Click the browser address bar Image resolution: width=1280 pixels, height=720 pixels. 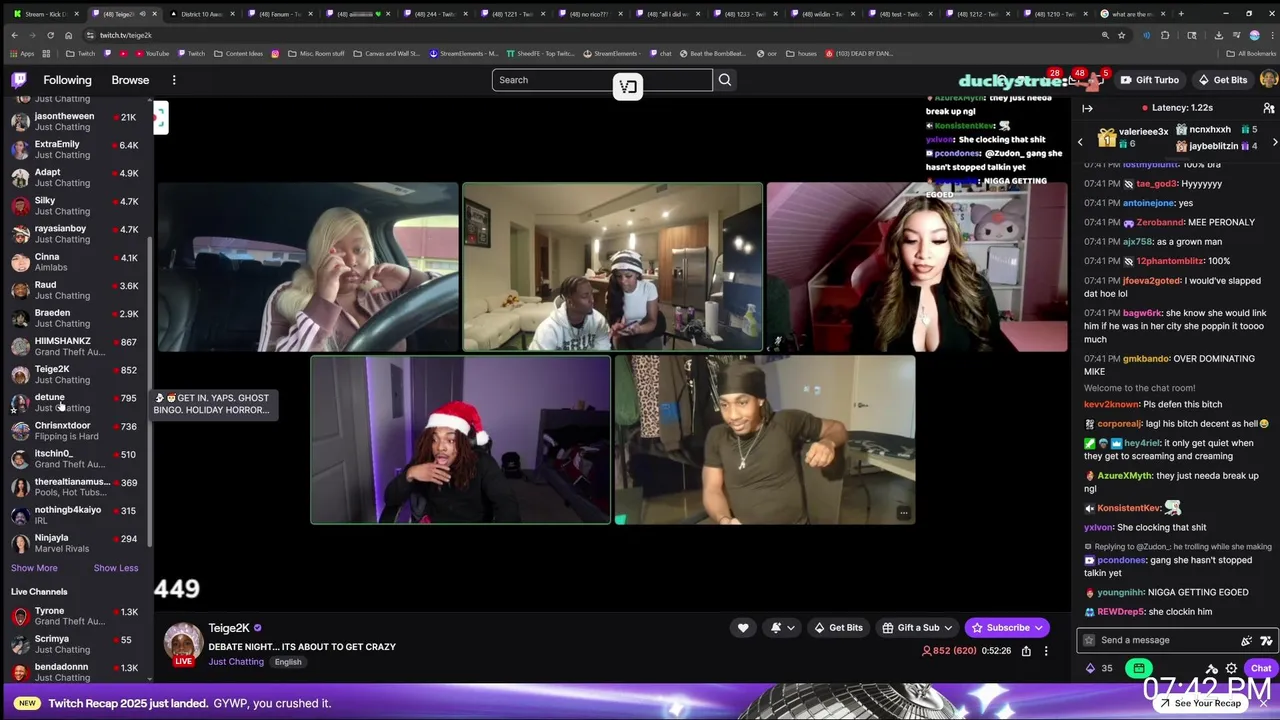coord(590,35)
